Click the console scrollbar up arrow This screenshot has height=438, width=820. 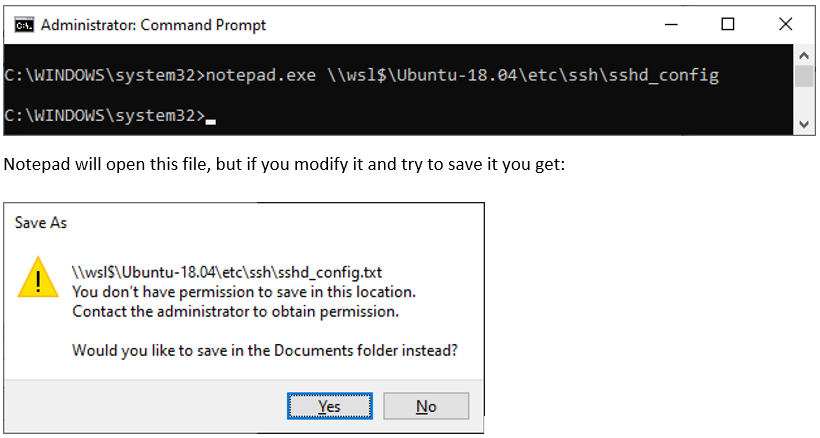pos(804,55)
